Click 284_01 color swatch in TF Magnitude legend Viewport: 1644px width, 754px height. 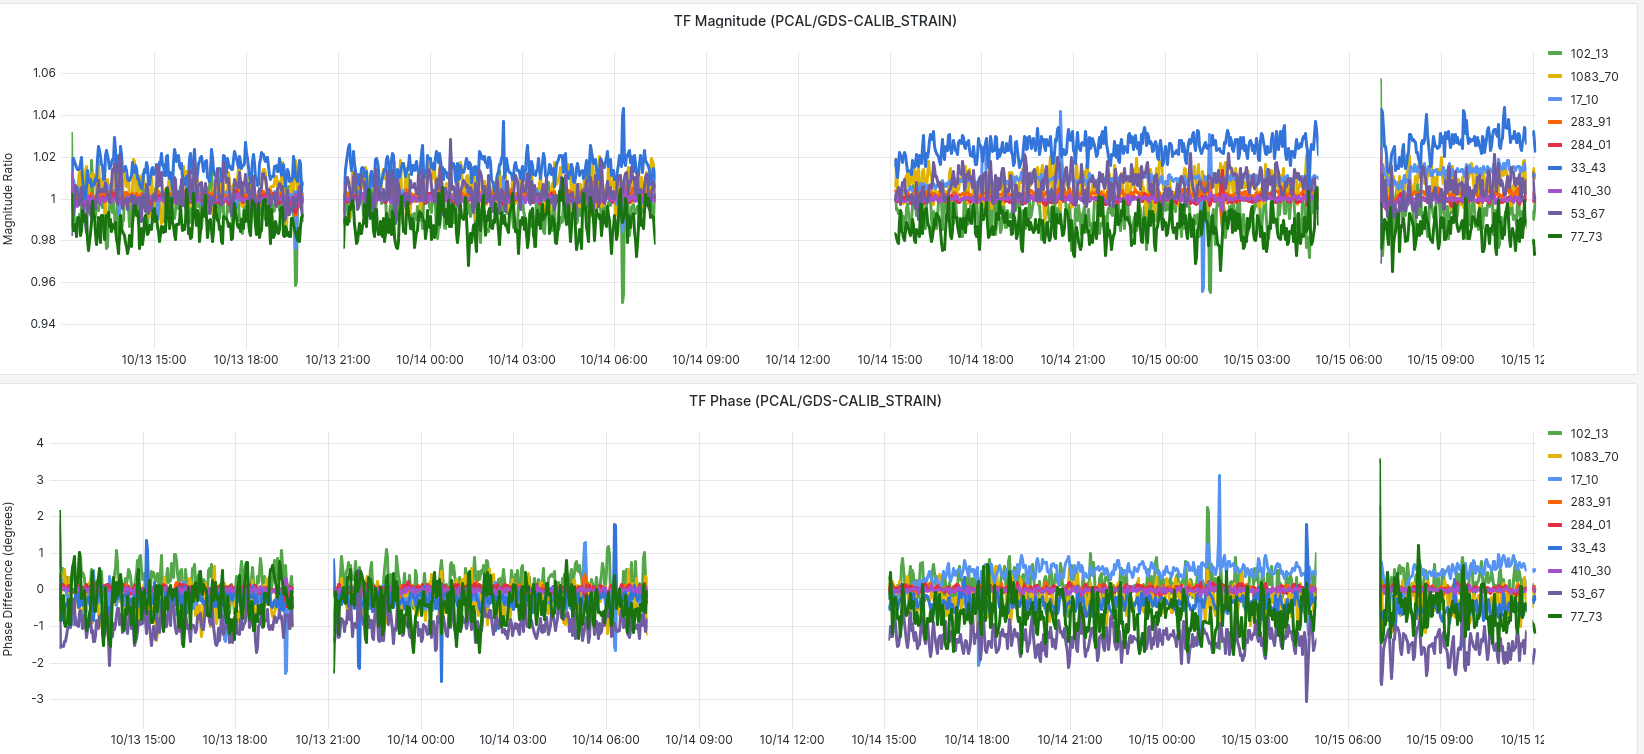[1555, 145]
